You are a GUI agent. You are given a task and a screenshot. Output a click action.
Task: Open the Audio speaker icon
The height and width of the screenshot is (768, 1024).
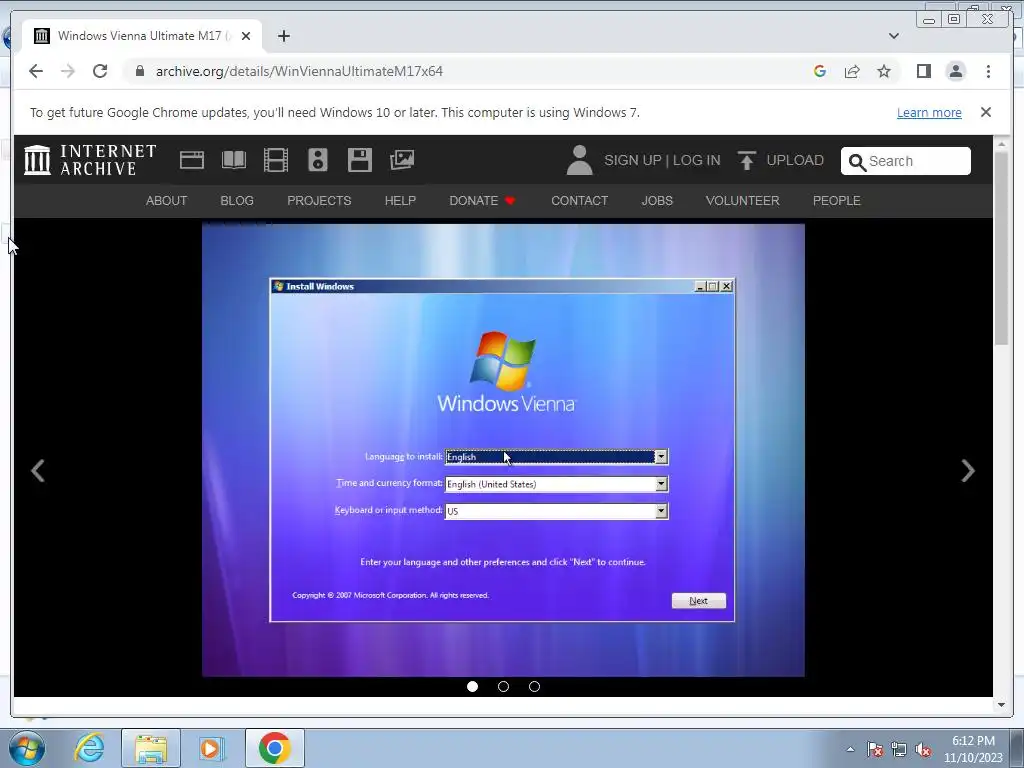pos(317,160)
